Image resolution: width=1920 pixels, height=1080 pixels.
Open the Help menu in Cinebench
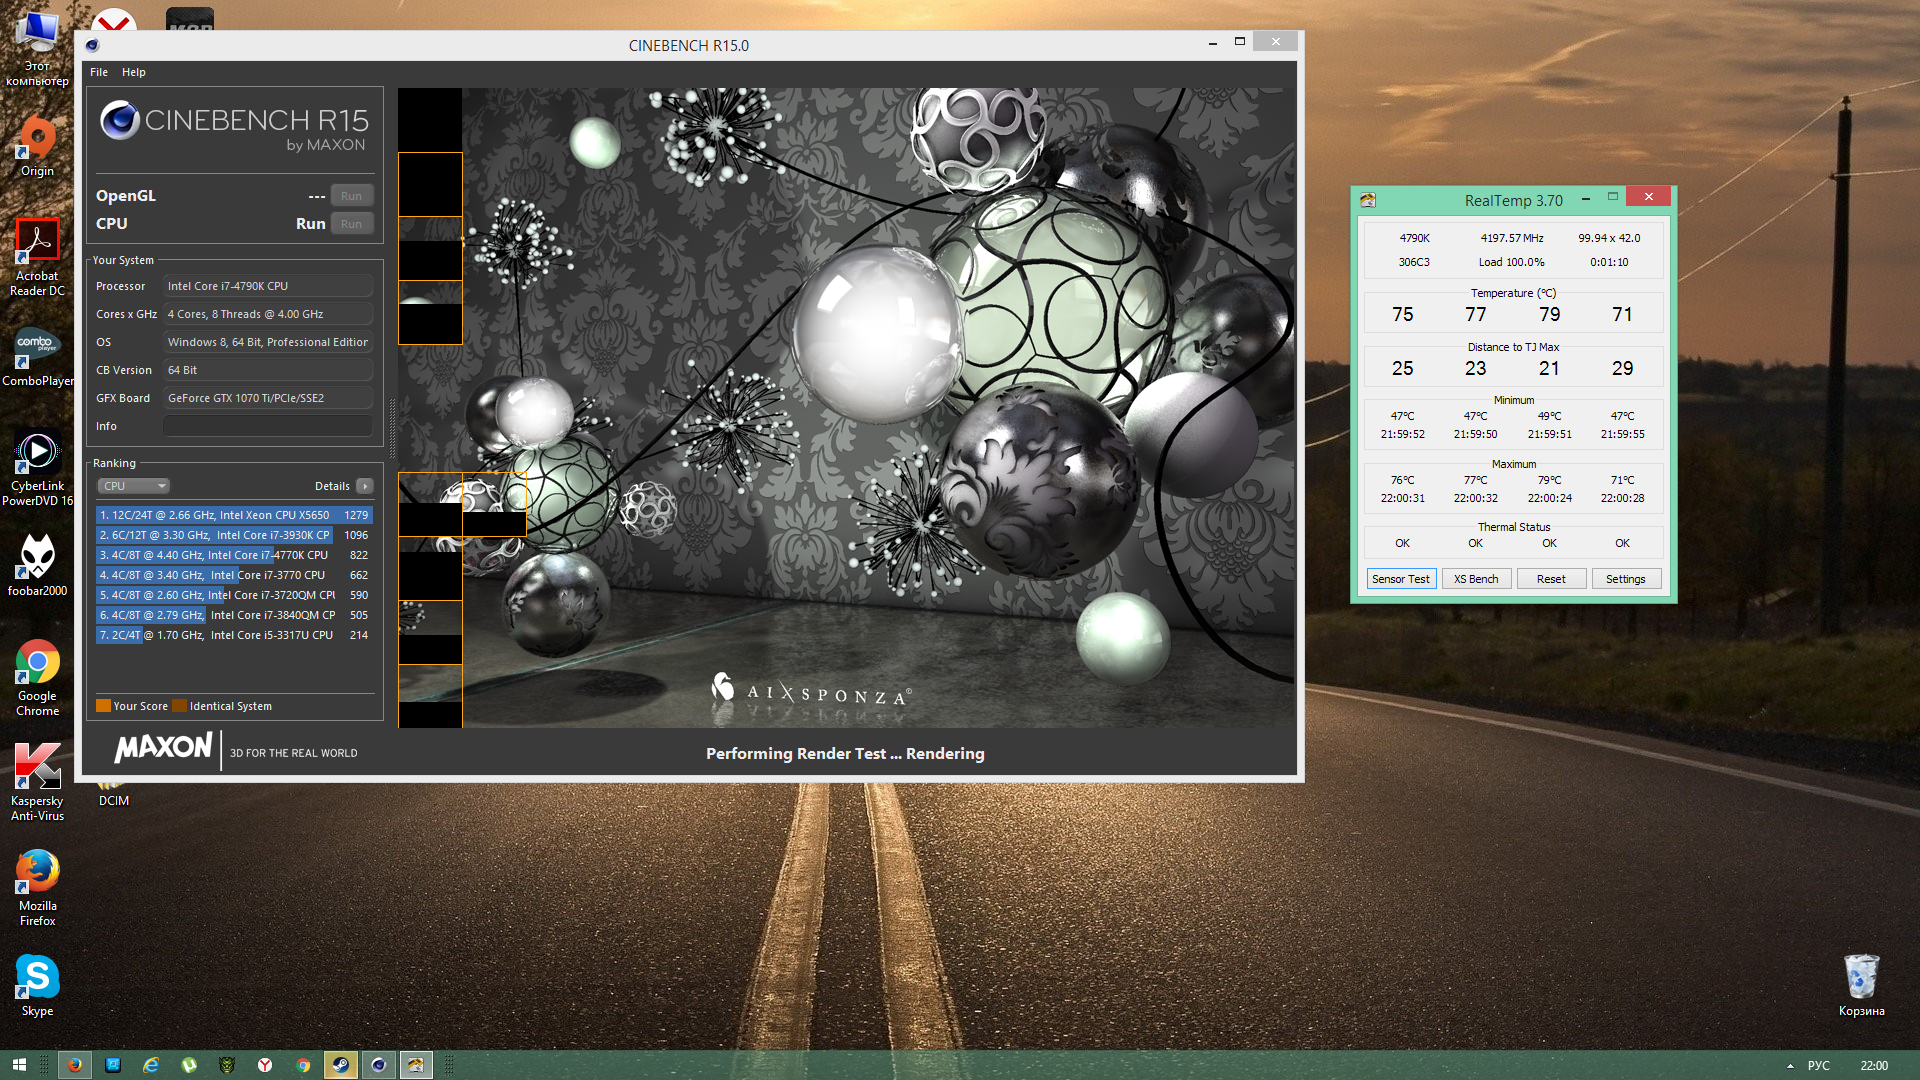click(134, 72)
